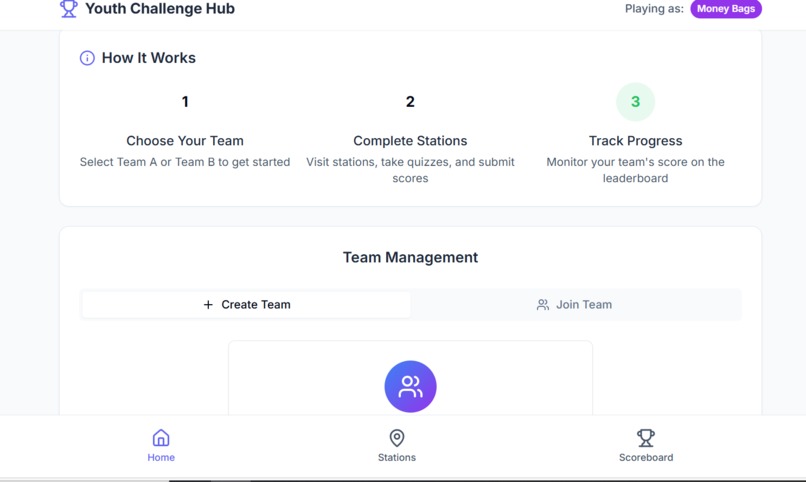Click the Home label in bottom navigation
806x482 pixels.
tap(161, 457)
